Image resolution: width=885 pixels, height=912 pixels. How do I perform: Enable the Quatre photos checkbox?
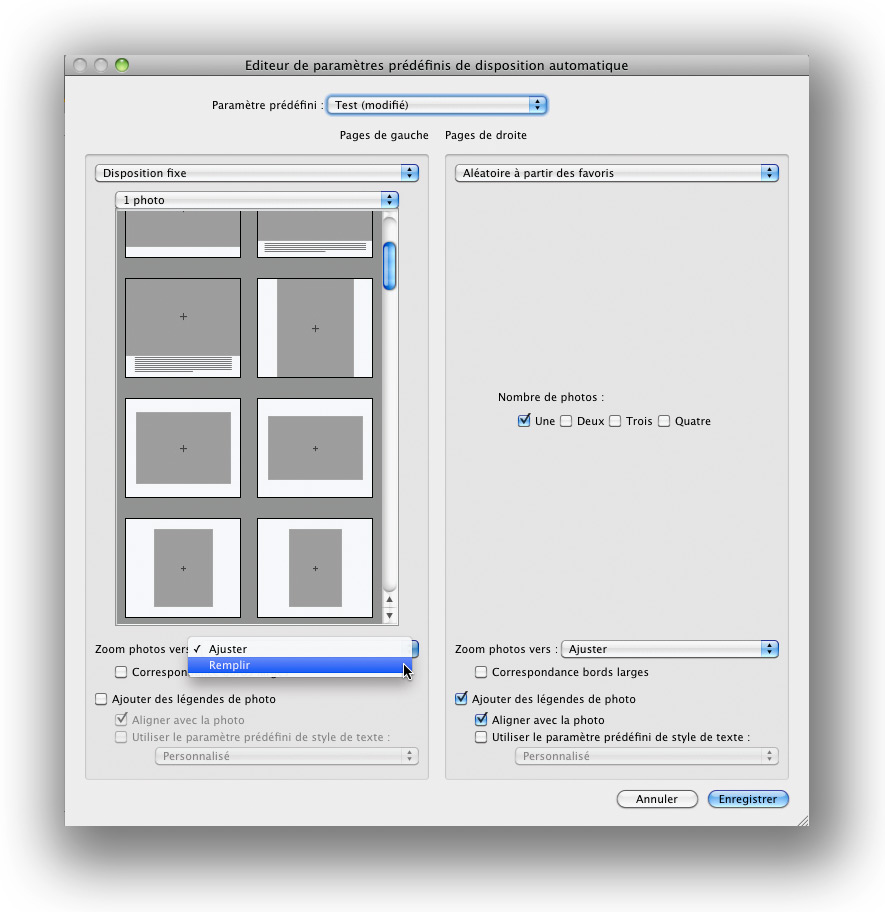coord(663,421)
